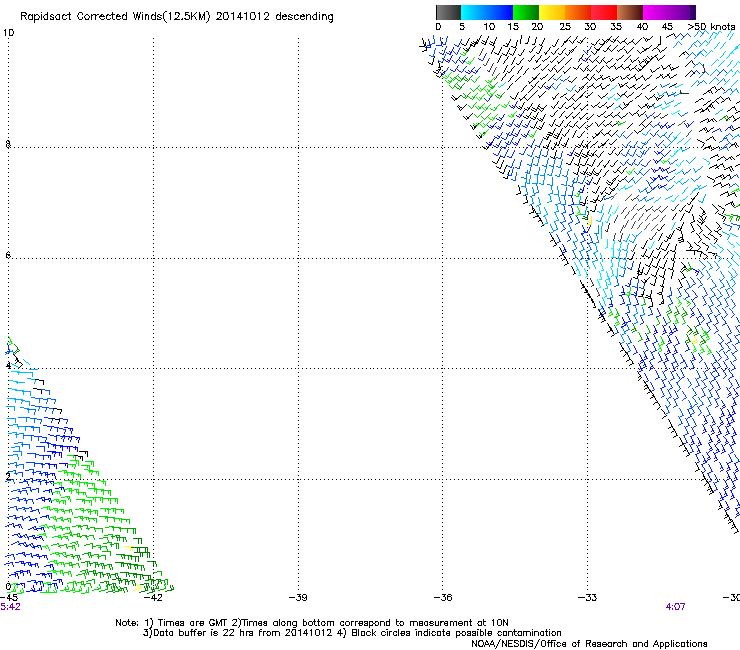This screenshot has width=740, height=650.
Task: Click the latitude label '10' on the axis
Action: pos(8,33)
